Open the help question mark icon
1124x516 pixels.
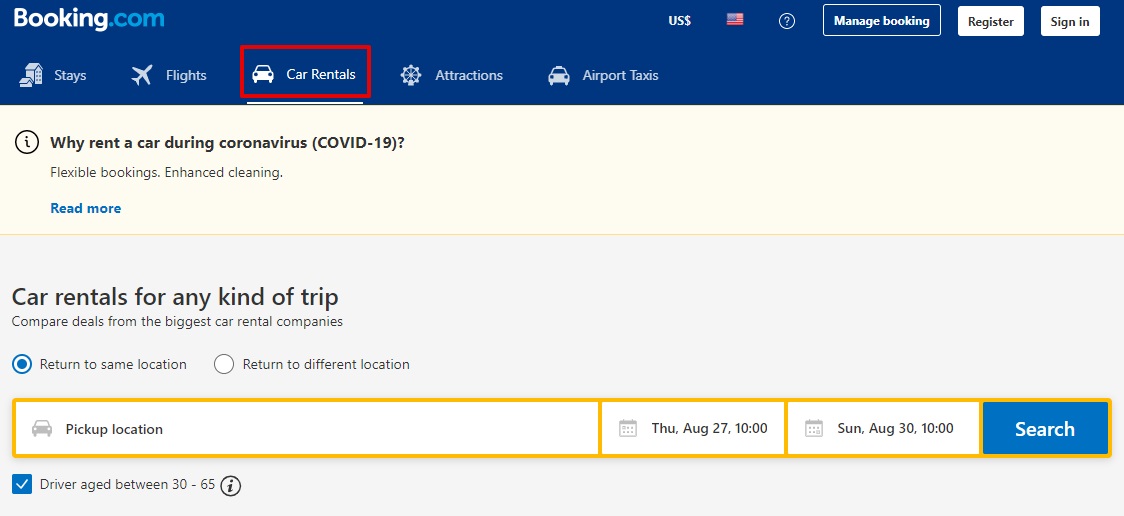787,21
